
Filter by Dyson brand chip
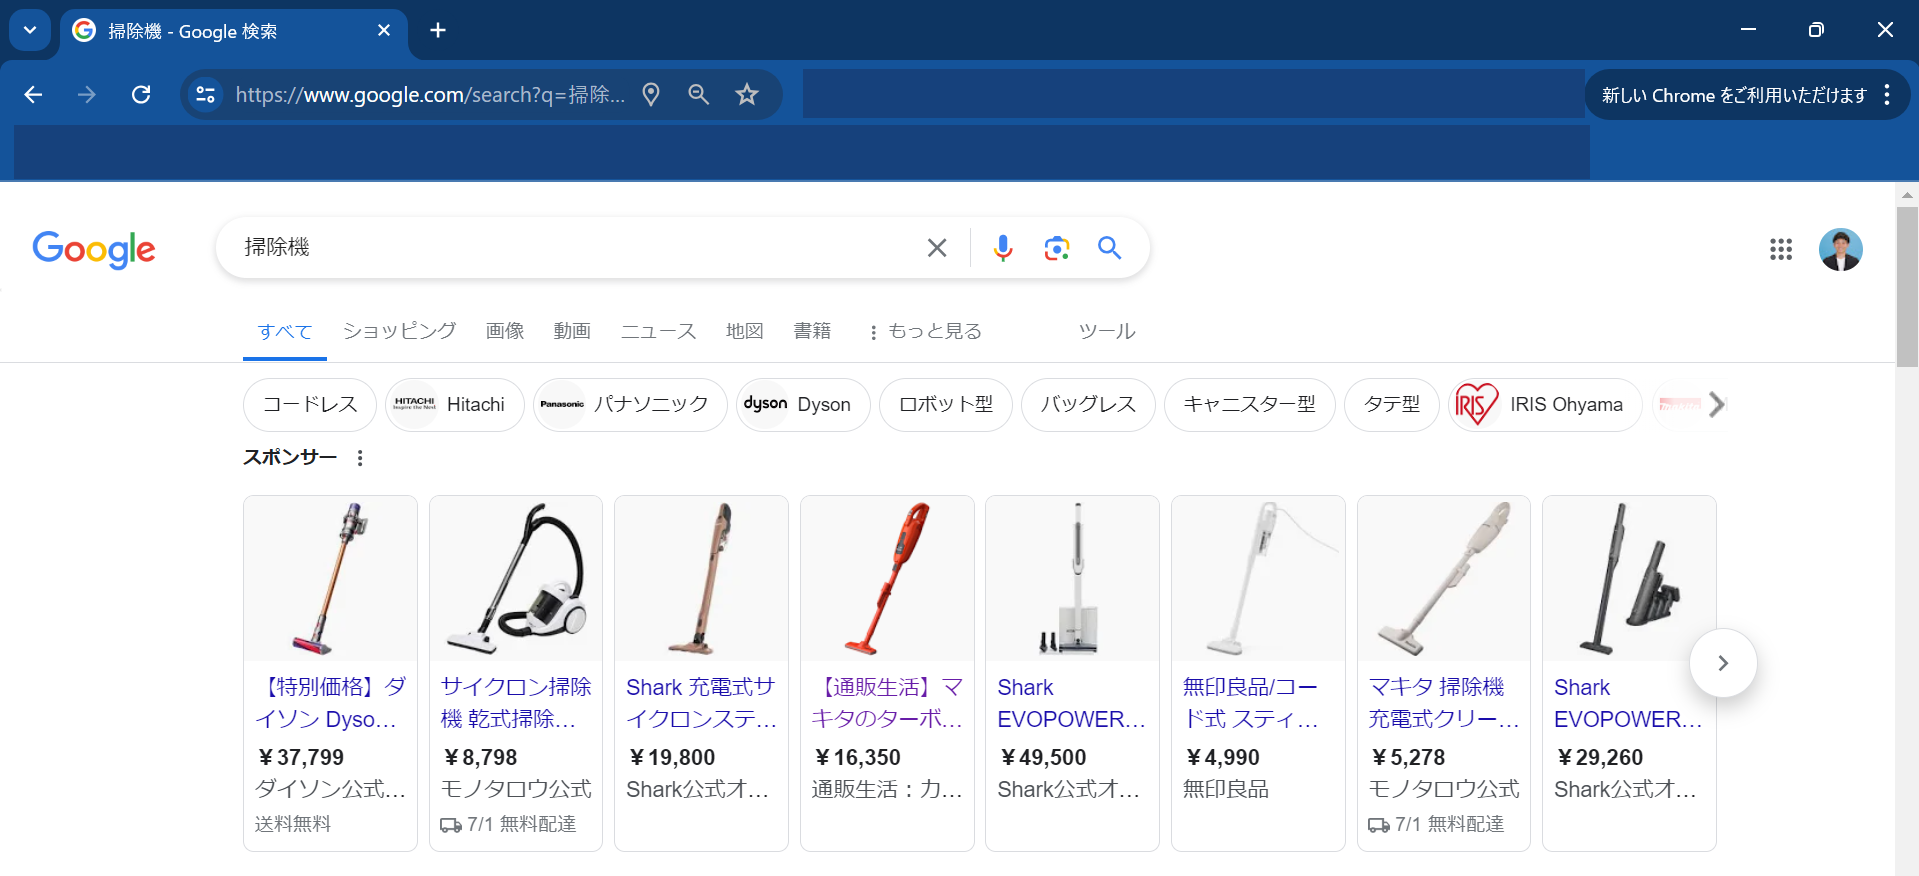click(x=803, y=404)
